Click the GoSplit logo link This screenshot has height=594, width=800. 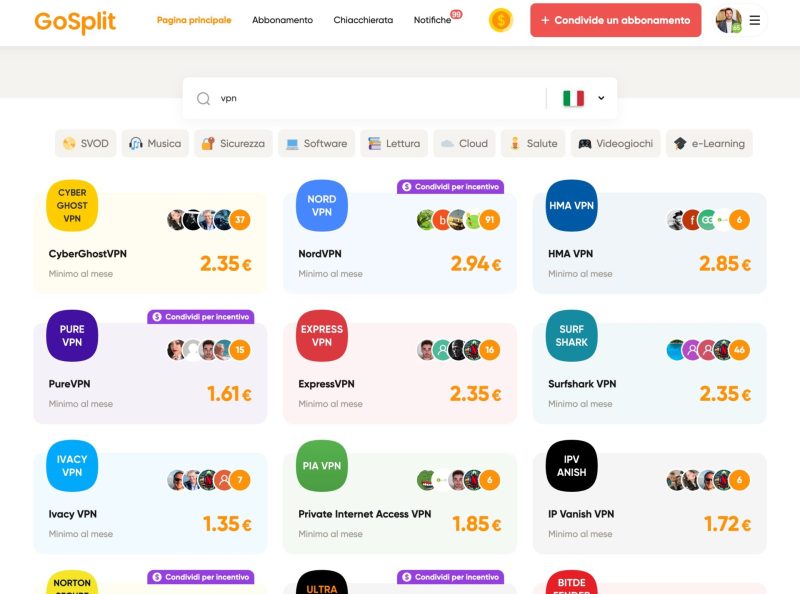tap(75, 21)
